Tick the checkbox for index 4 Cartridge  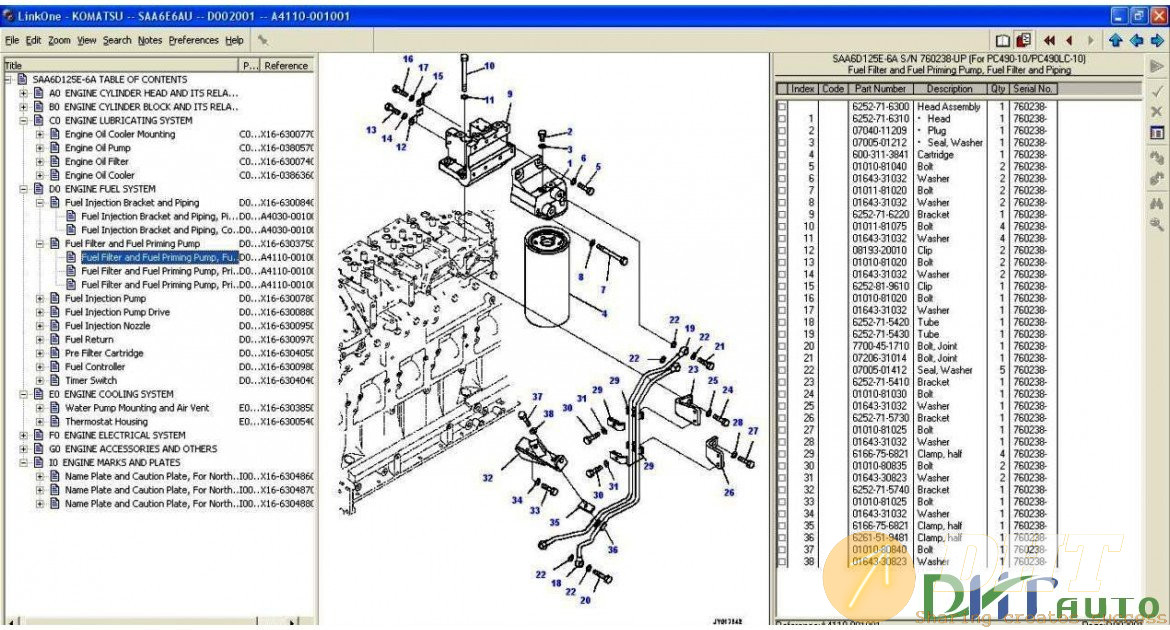pos(782,155)
